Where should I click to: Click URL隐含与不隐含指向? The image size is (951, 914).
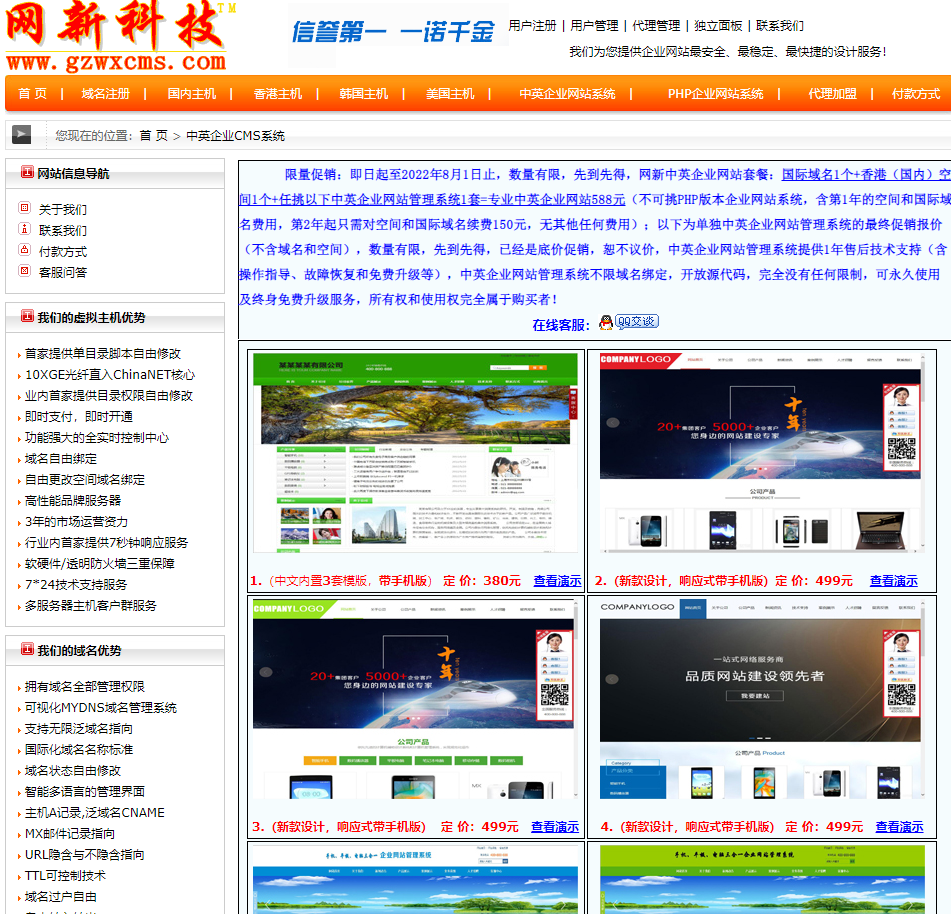point(85,855)
